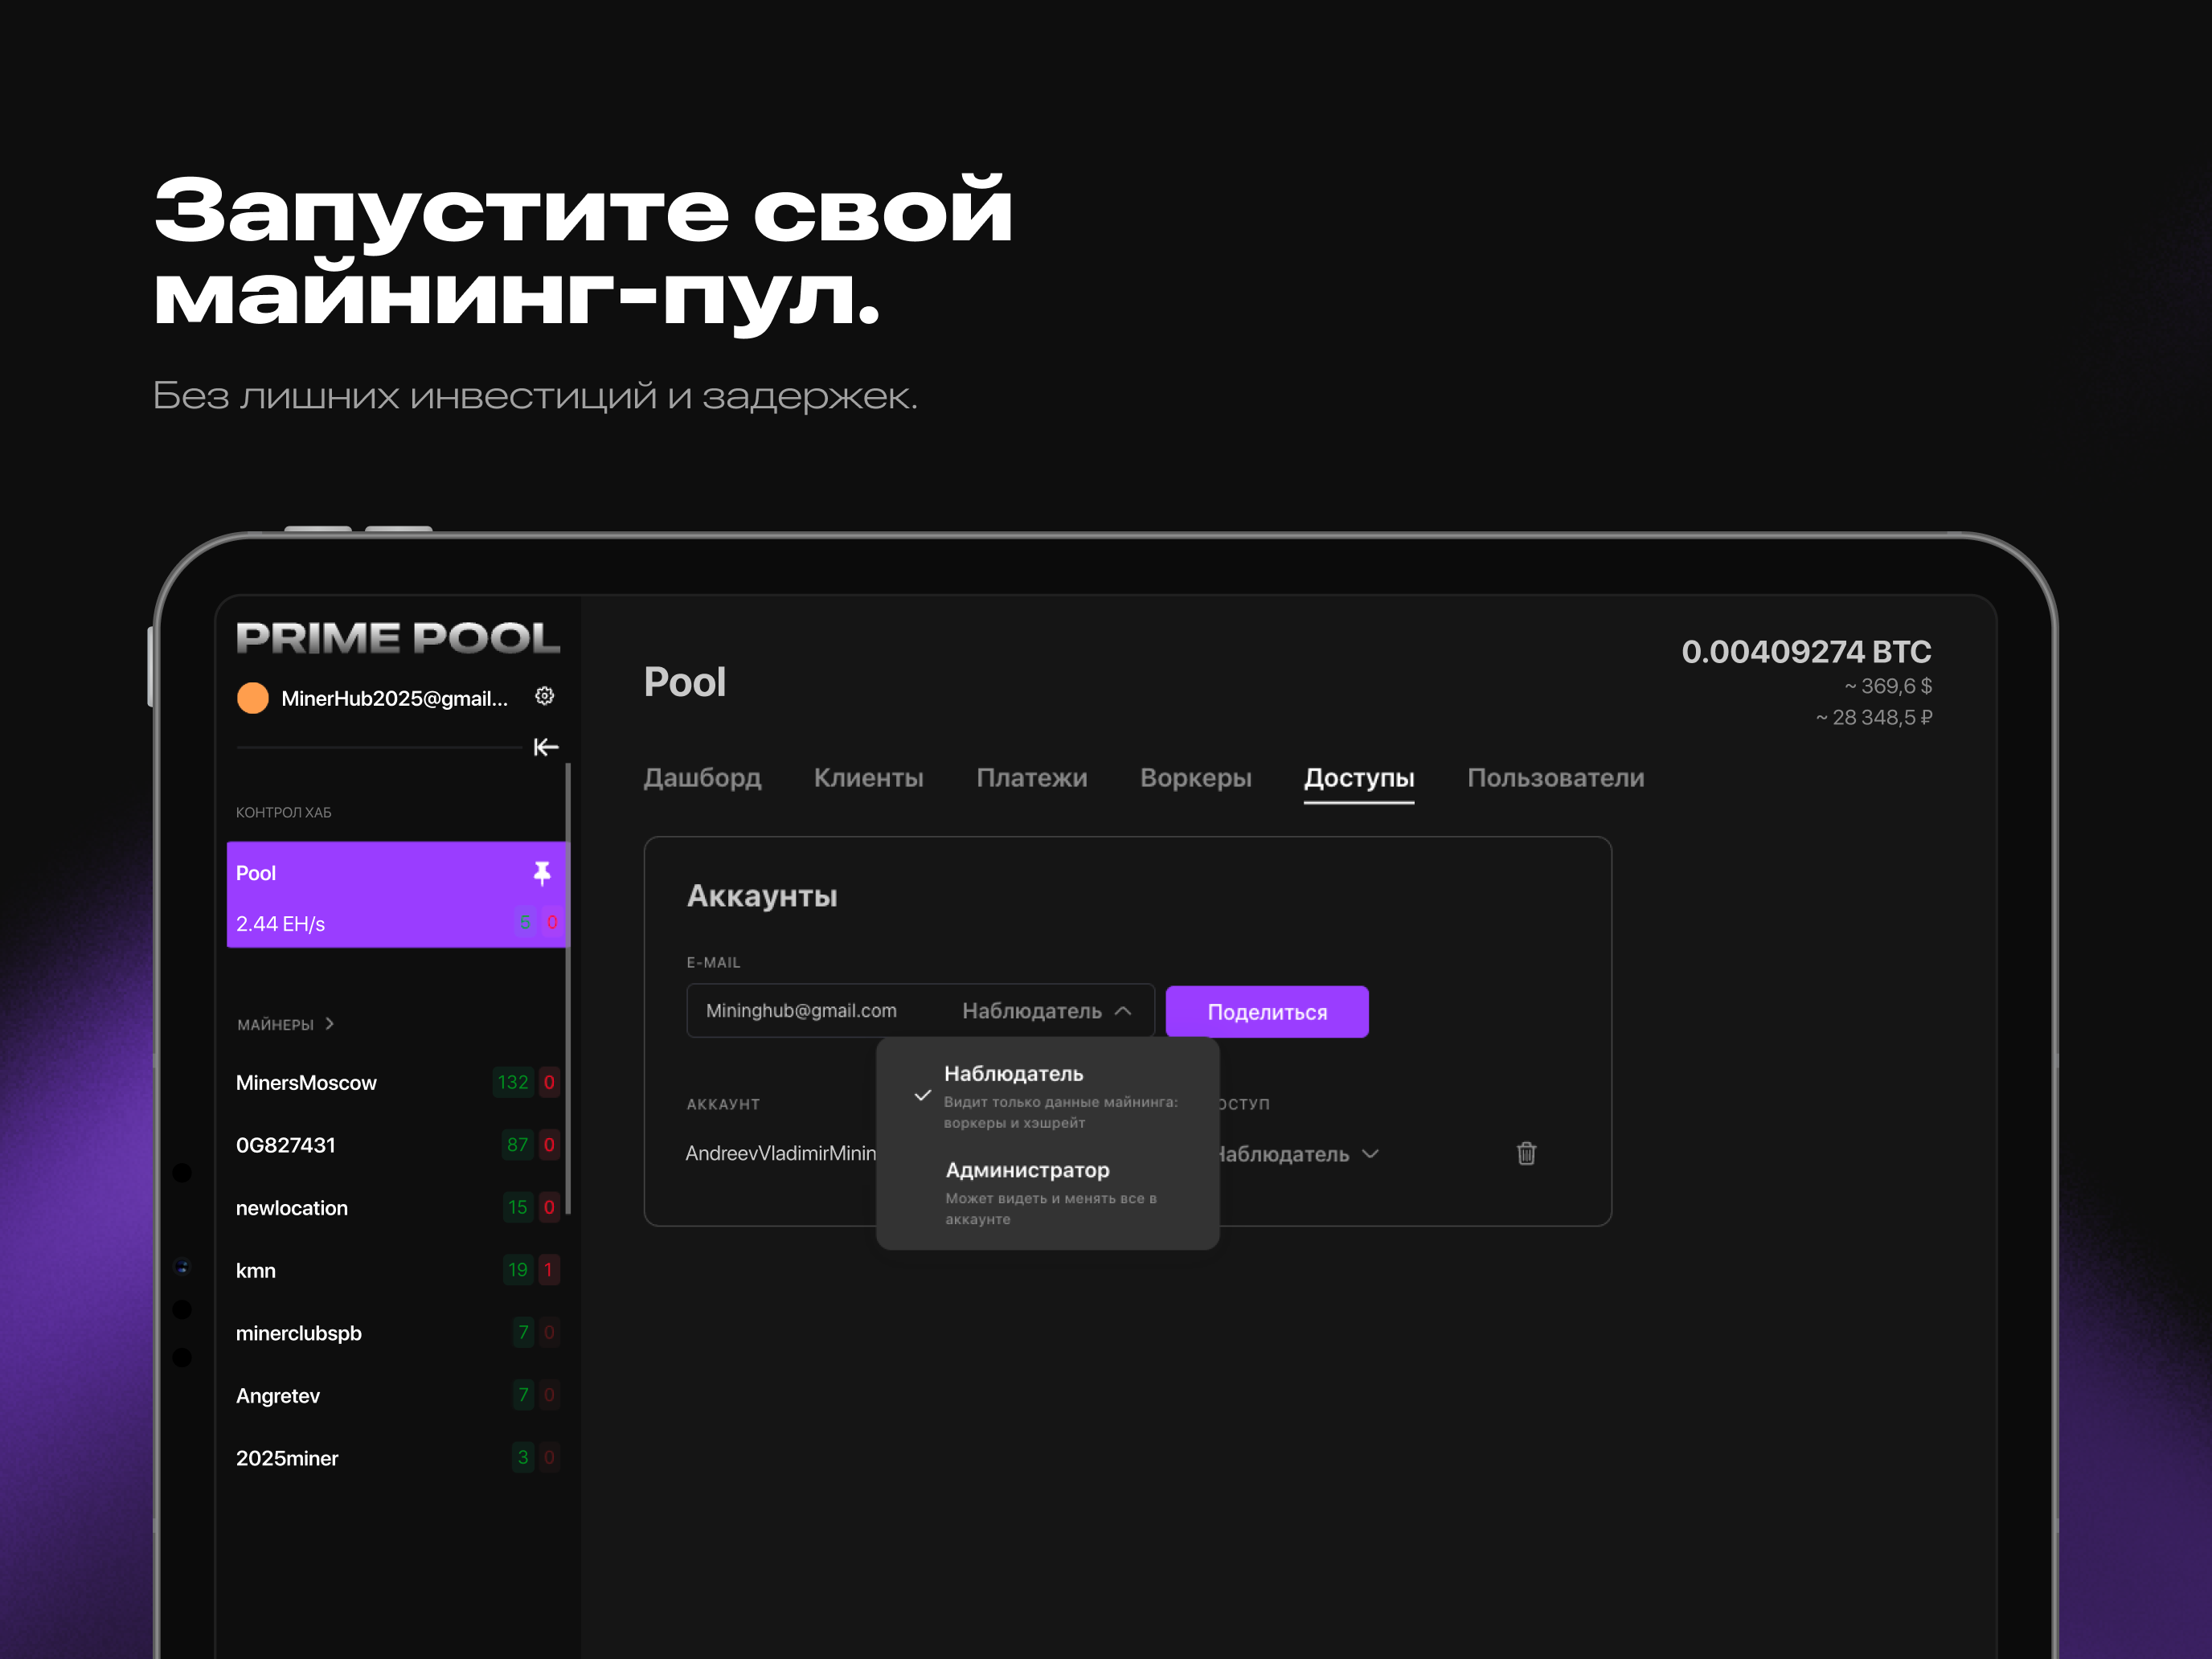Switch to the Платежи tab

pos(1031,778)
